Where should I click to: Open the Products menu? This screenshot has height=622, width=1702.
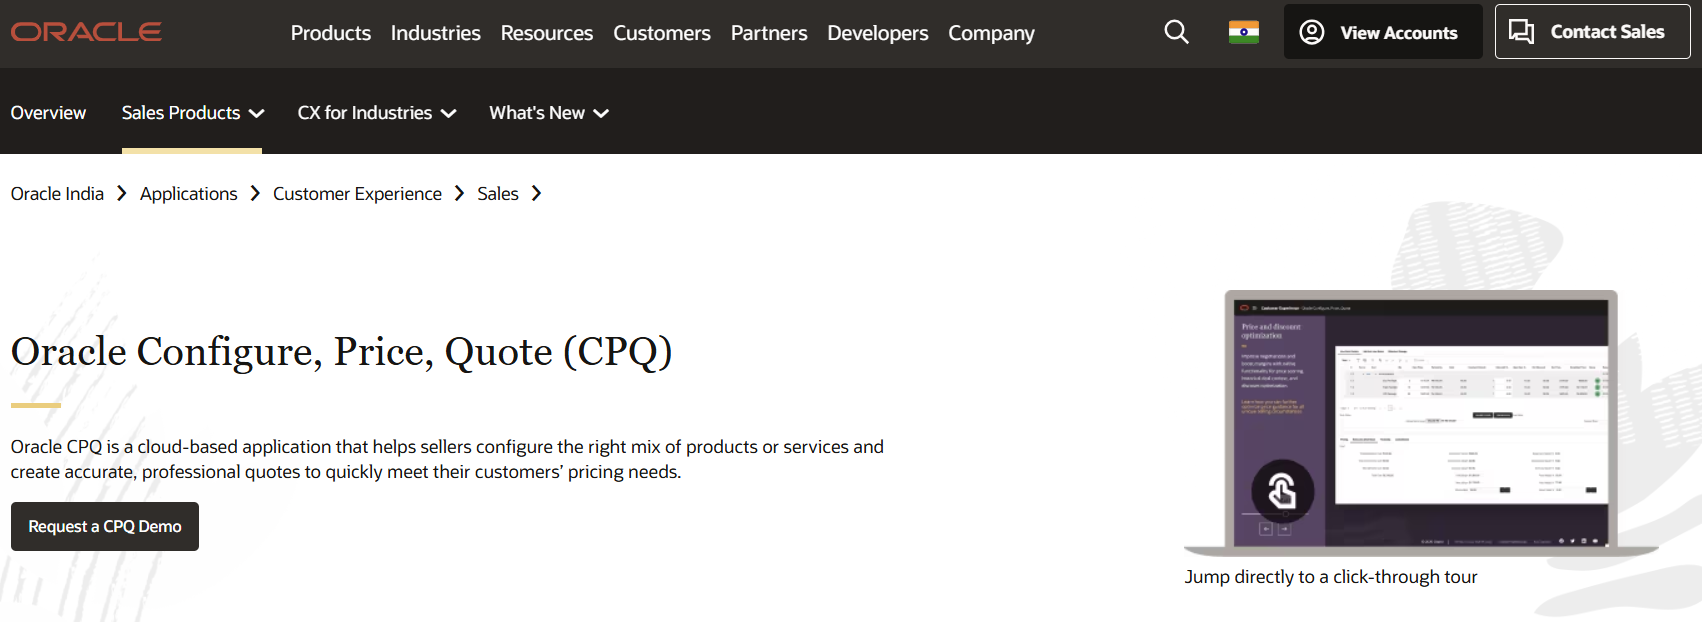[331, 33]
